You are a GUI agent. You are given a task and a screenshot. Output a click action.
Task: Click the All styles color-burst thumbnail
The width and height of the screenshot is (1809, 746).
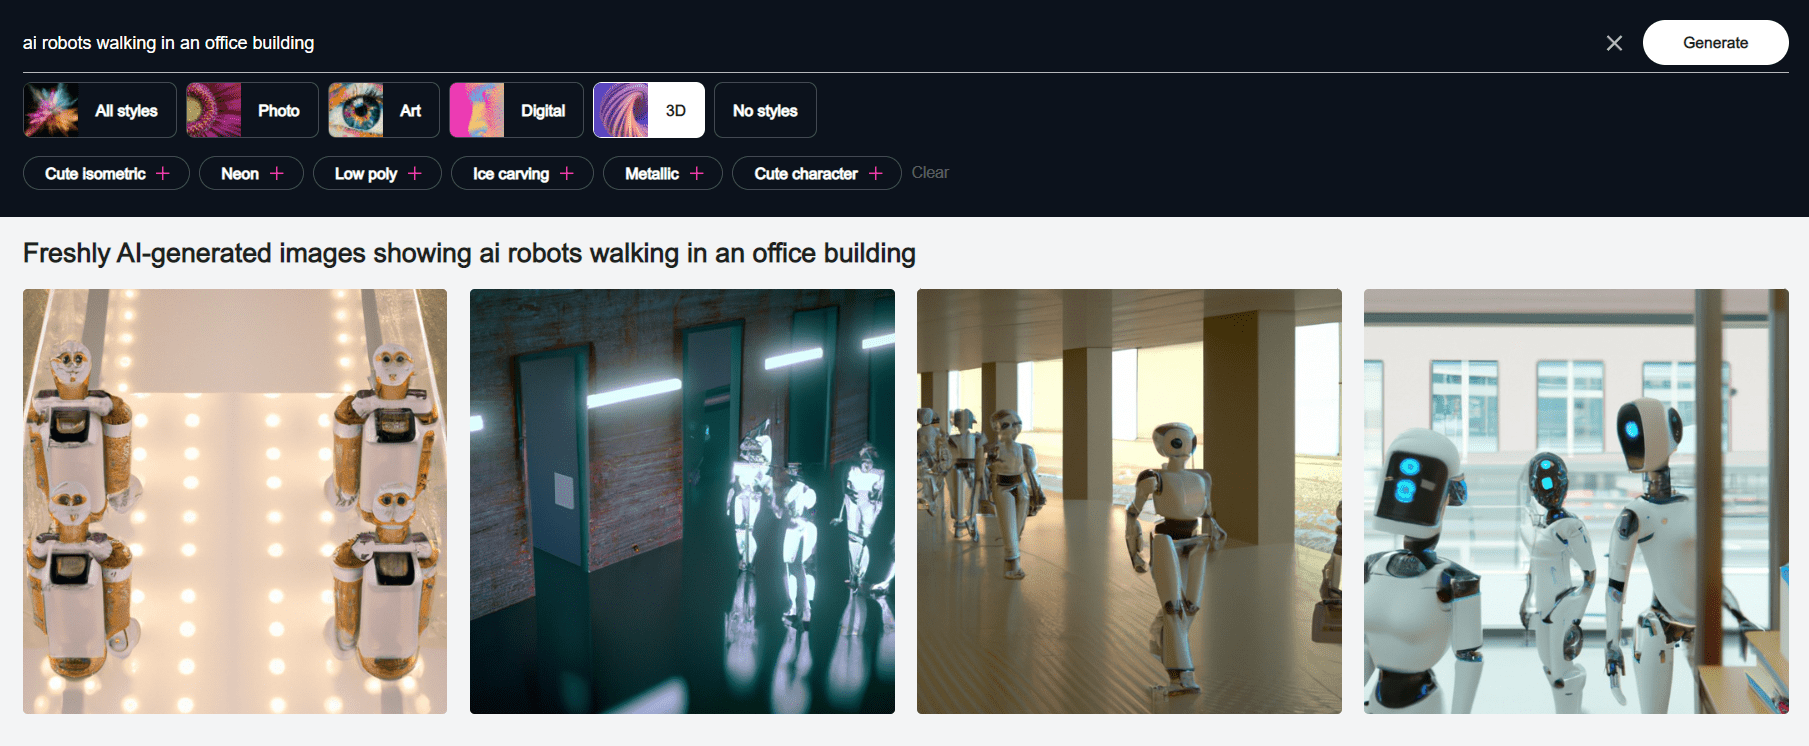pyautogui.click(x=51, y=110)
